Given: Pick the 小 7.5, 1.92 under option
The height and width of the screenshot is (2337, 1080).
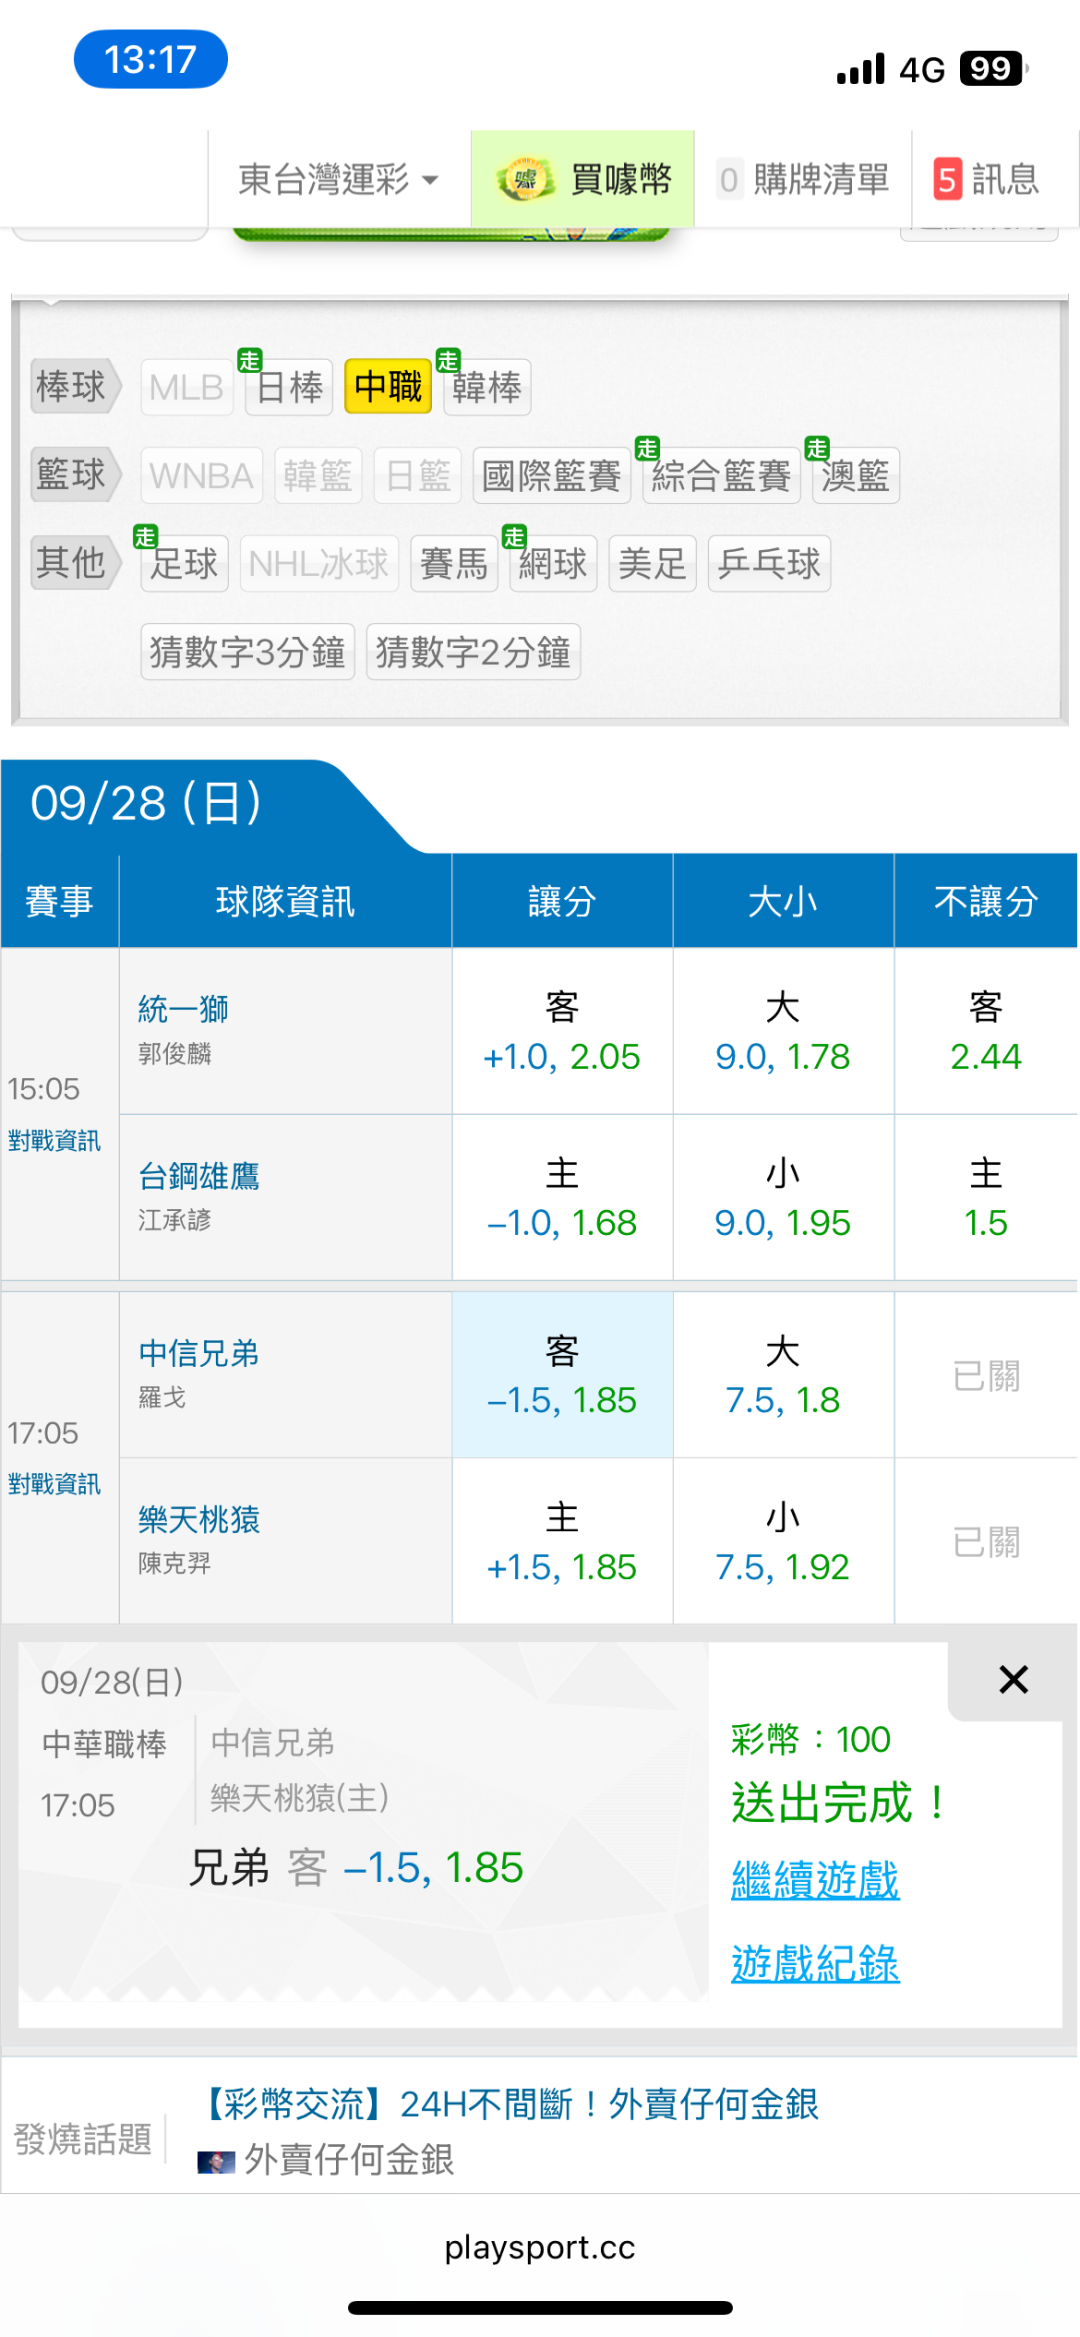Looking at the screenshot, I should click(x=782, y=1542).
